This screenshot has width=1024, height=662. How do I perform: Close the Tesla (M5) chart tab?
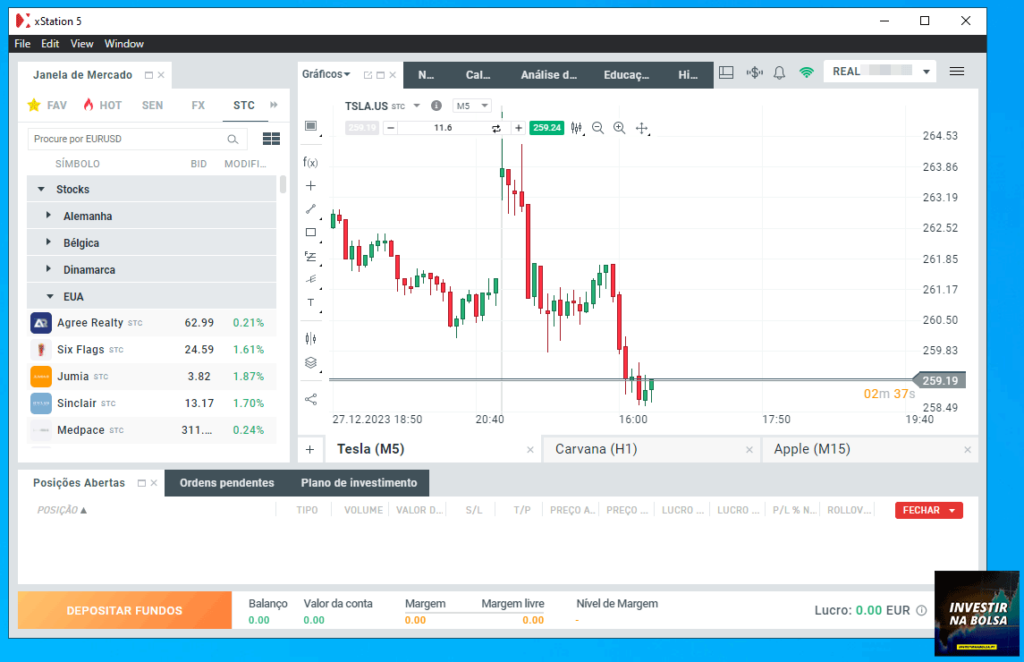coord(530,450)
